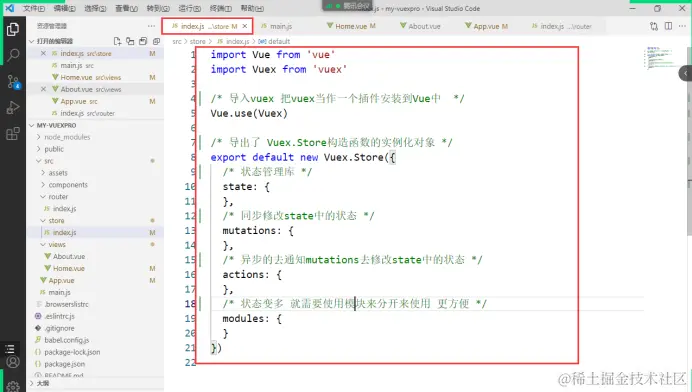Screen dimensions: 692x392
Task: Open the Explorer view in activity bar
Action: [x=13, y=30]
